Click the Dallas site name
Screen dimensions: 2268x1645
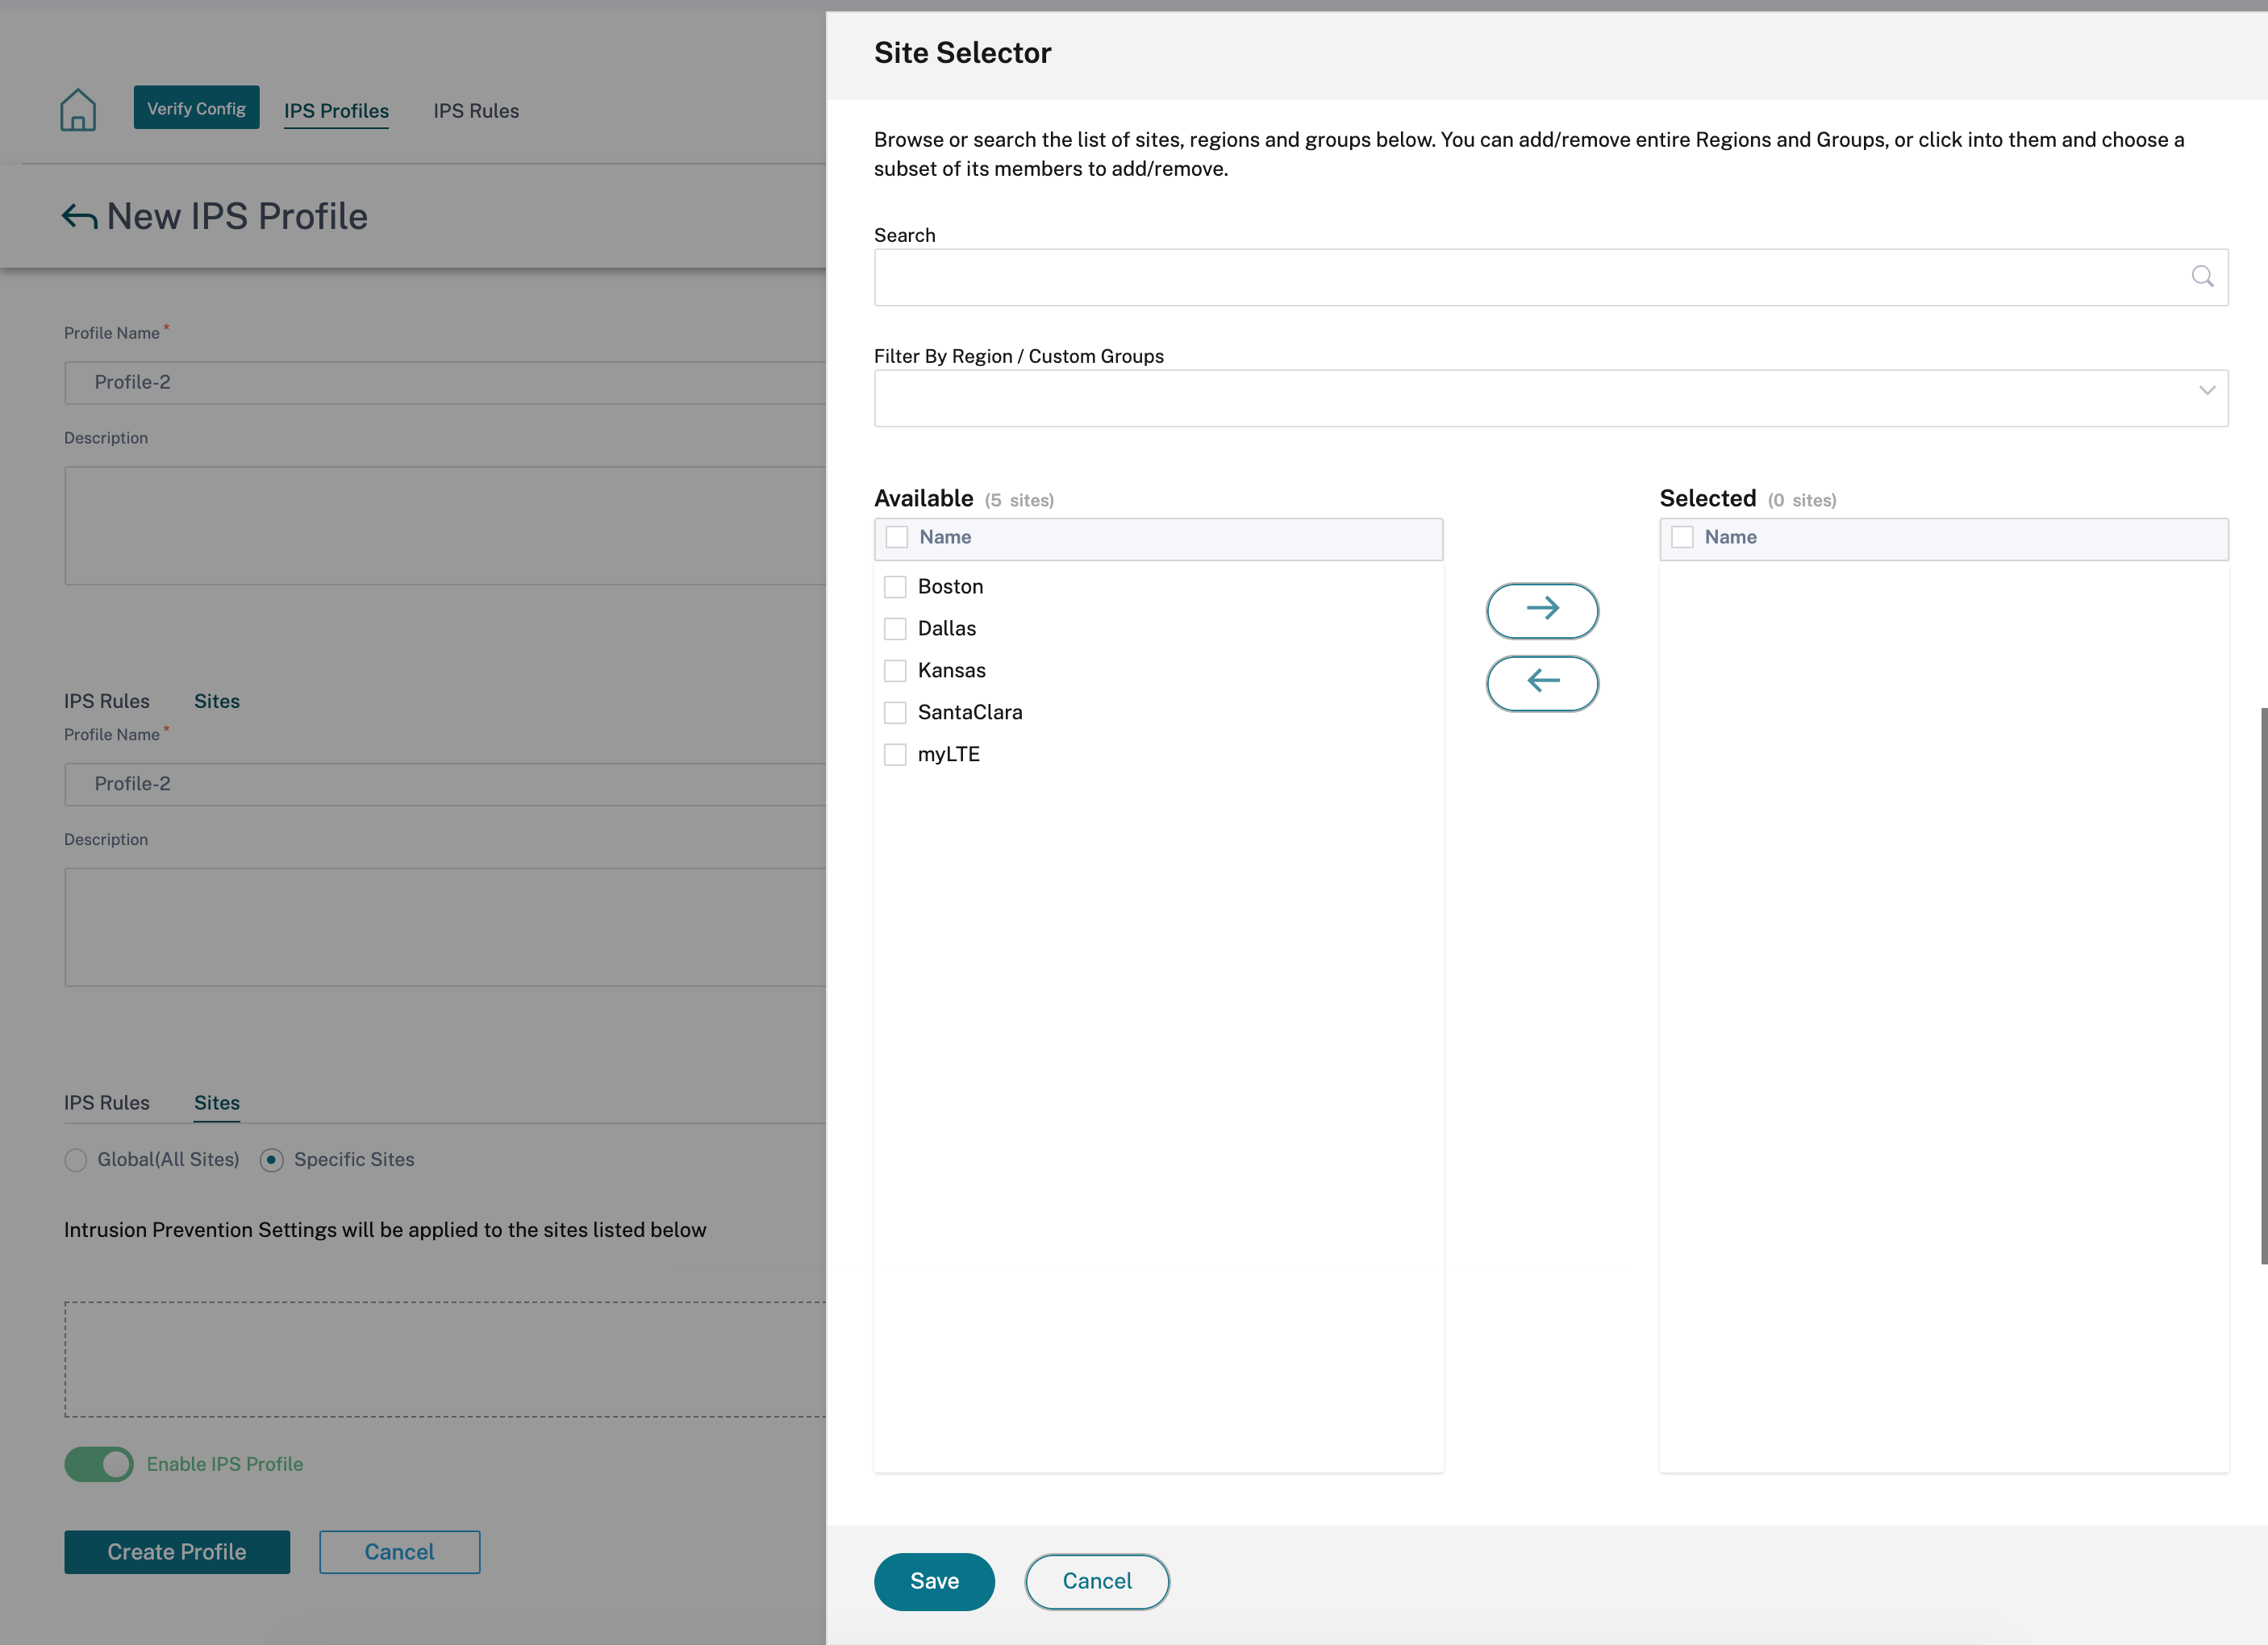947,629
